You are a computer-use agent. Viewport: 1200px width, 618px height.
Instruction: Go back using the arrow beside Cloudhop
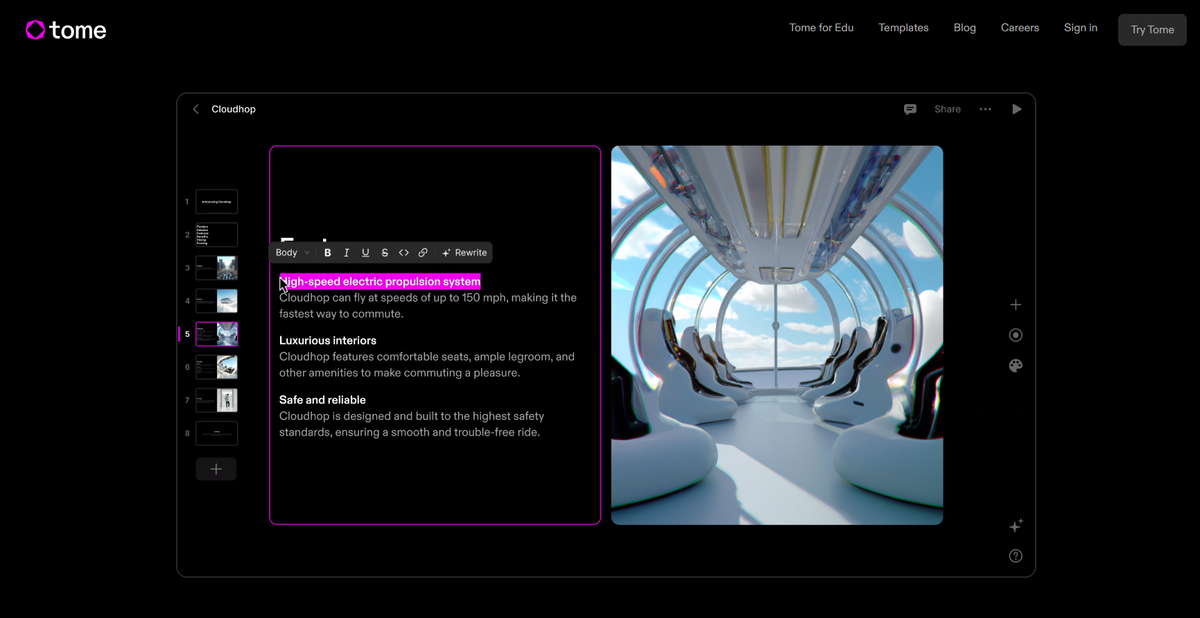click(196, 109)
